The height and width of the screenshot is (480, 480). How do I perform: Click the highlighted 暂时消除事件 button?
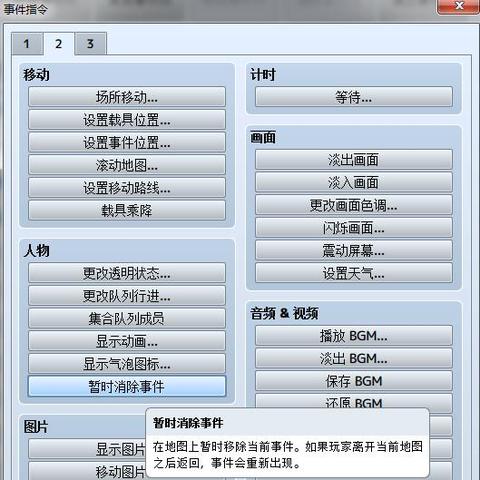127,386
